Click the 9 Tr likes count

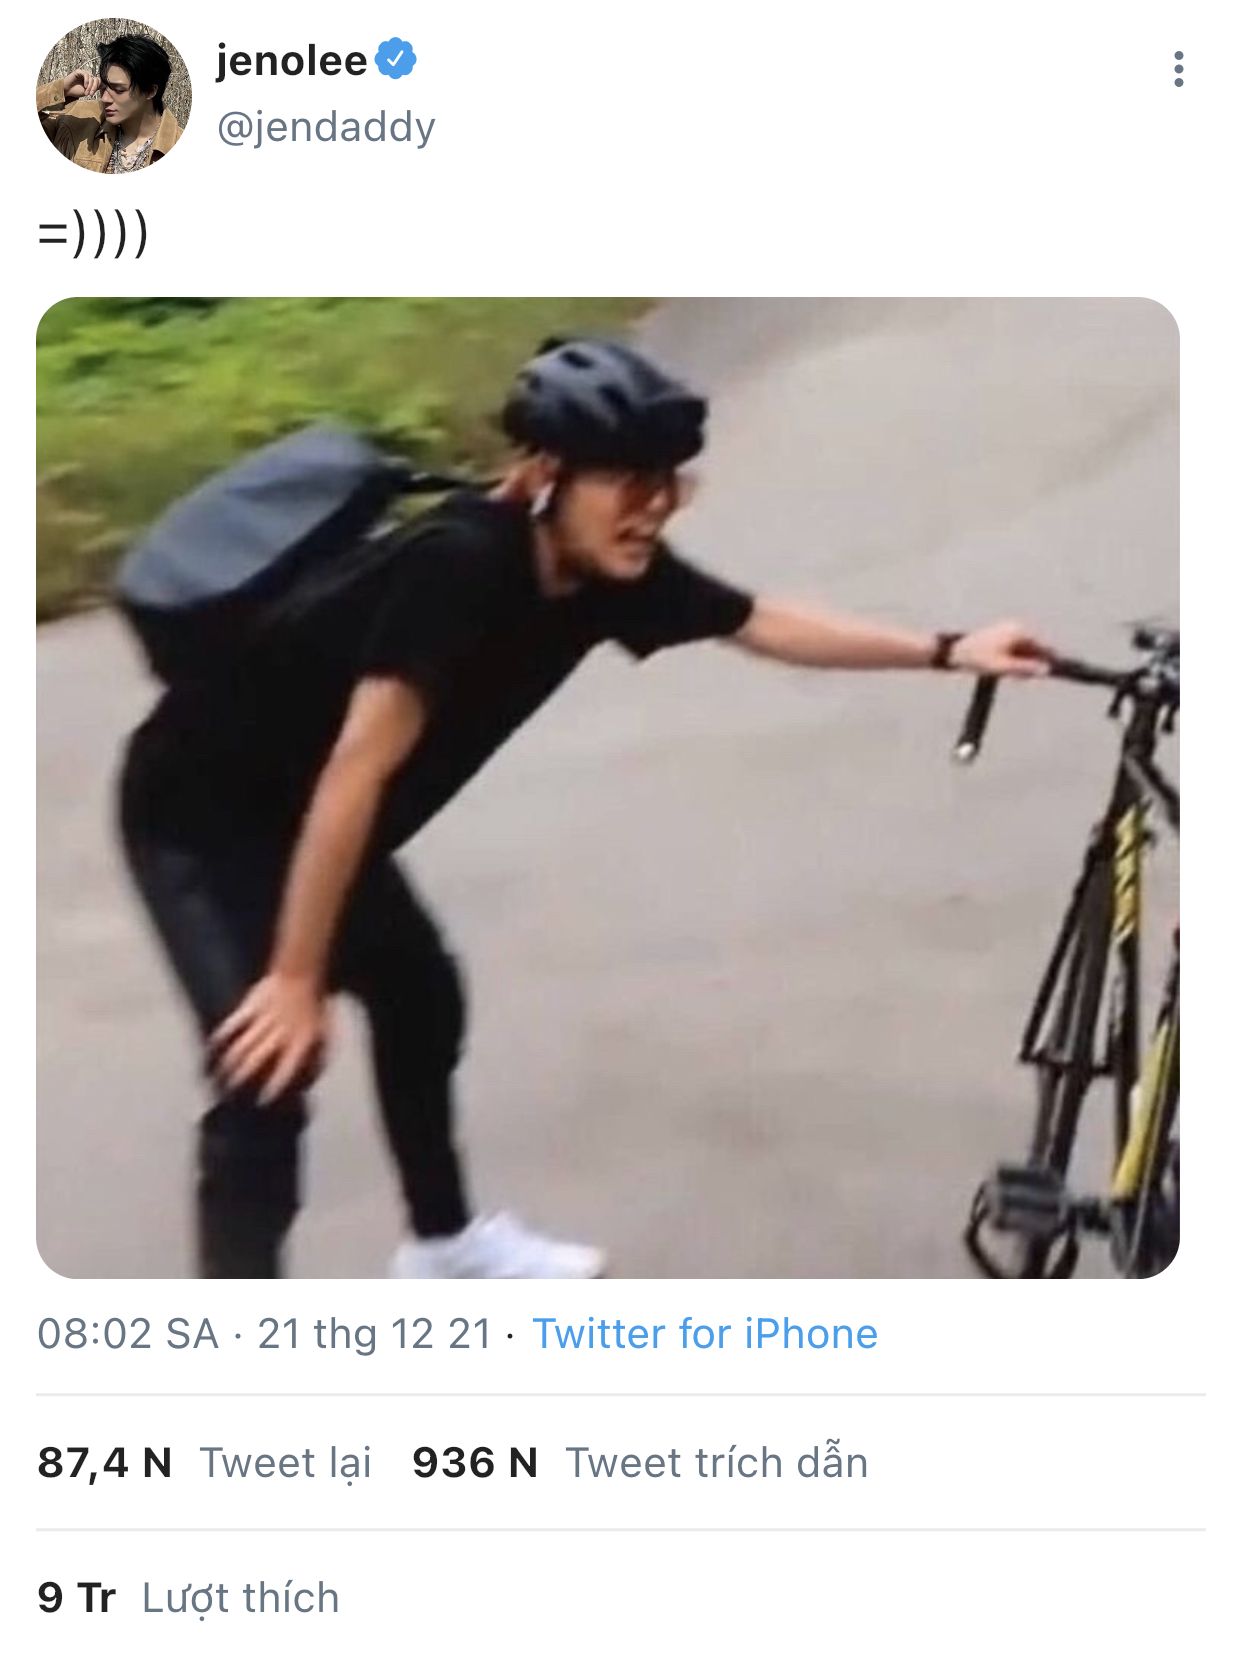[77, 1597]
